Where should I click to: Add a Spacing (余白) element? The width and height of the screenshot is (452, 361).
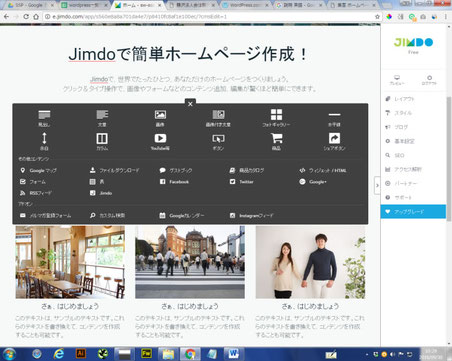point(44,141)
